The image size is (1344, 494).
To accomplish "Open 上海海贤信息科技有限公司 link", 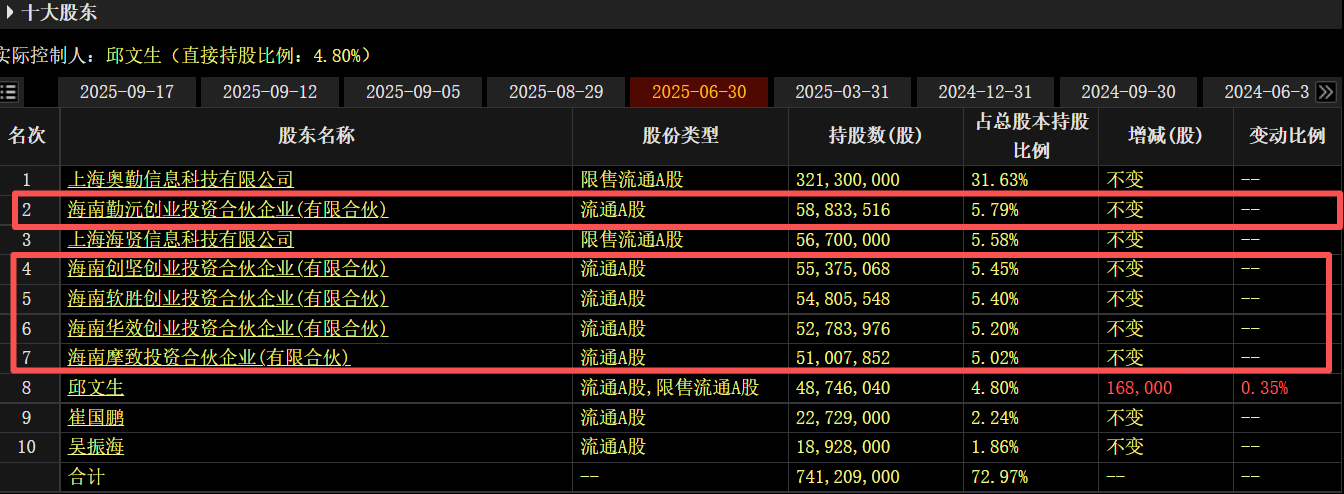I will (181, 240).
